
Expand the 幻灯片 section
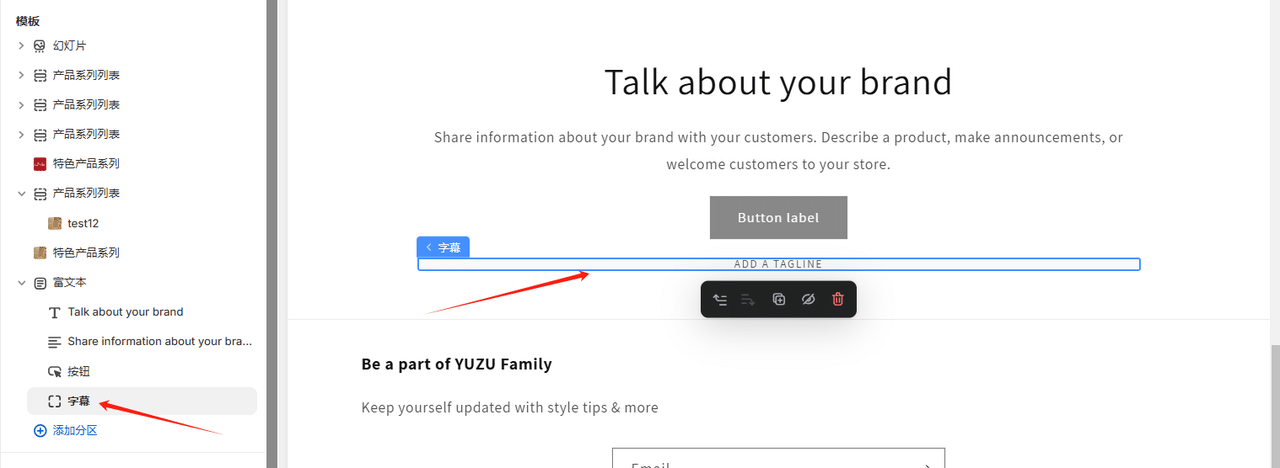21,46
